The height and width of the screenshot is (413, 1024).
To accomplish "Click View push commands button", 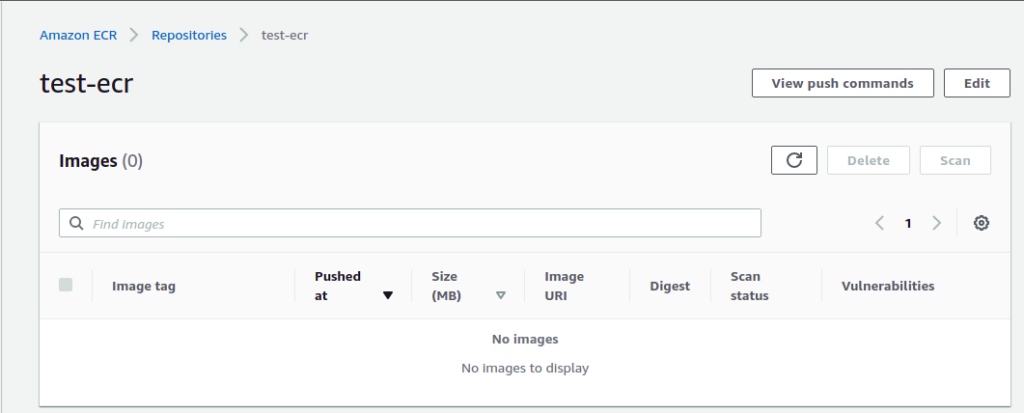I will [x=842, y=83].
